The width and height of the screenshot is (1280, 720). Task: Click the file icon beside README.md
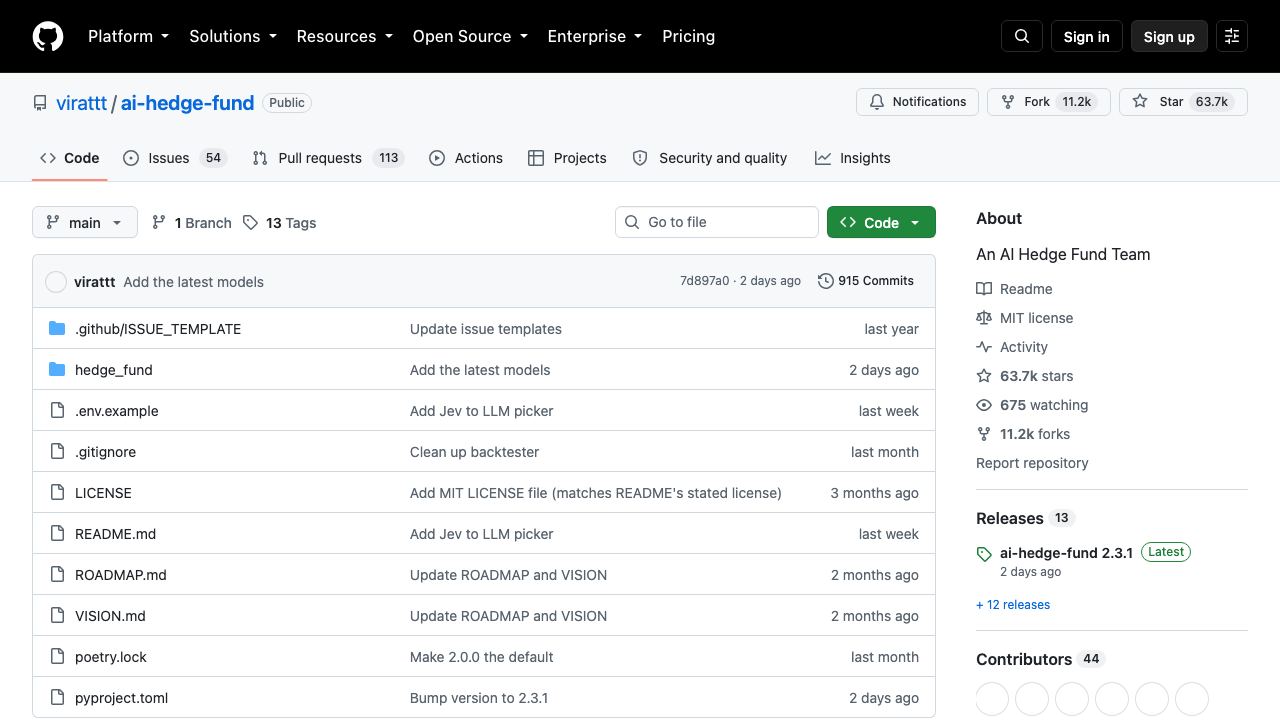click(x=57, y=534)
